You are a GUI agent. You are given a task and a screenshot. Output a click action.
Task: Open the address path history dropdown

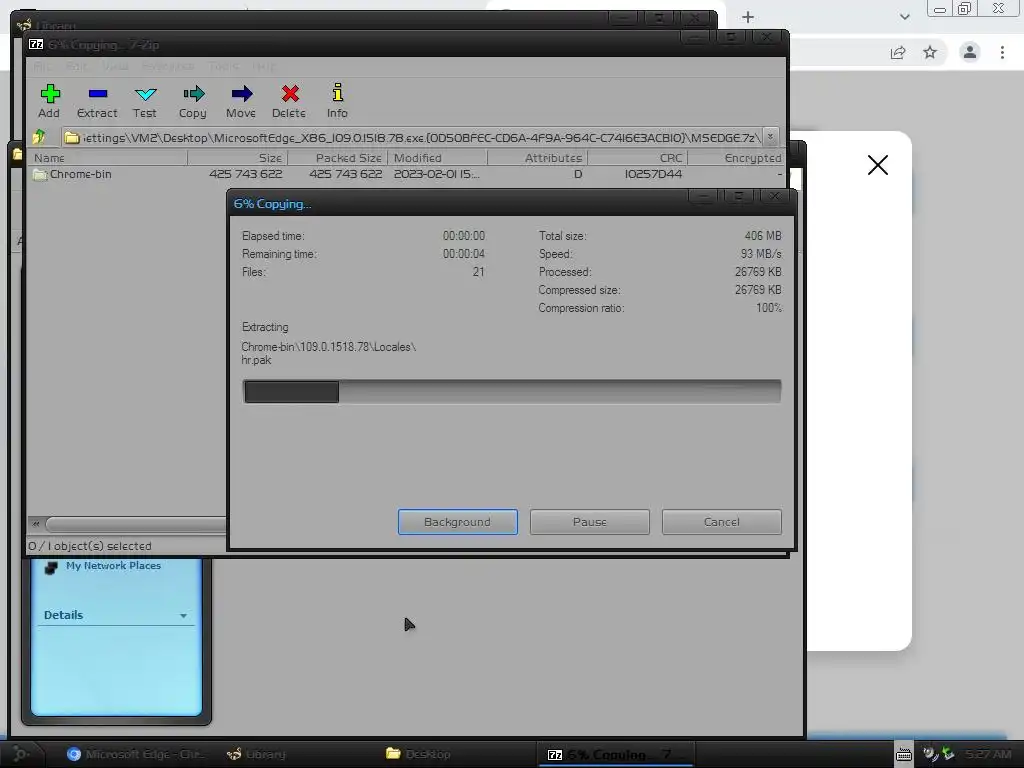pyautogui.click(x=771, y=137)
